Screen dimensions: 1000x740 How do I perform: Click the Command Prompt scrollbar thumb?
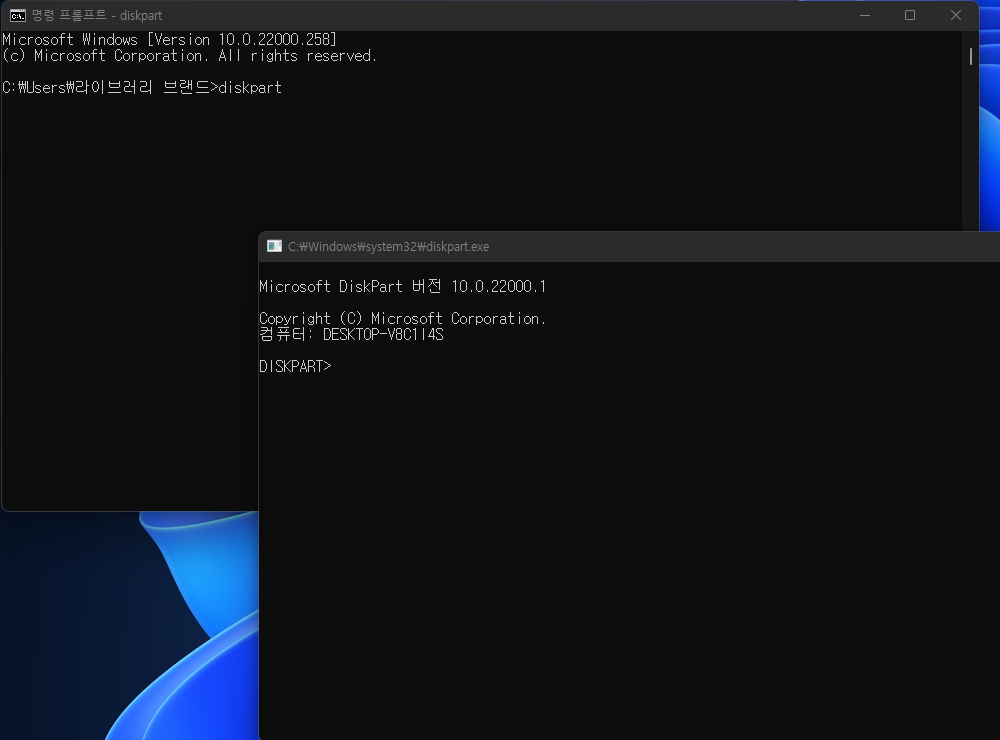[x=971, y=56]
